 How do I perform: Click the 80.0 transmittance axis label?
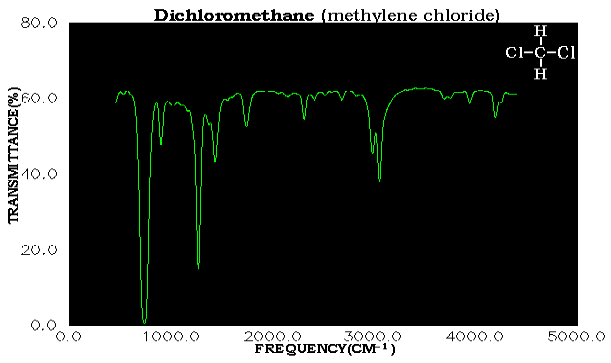[39, 23]
